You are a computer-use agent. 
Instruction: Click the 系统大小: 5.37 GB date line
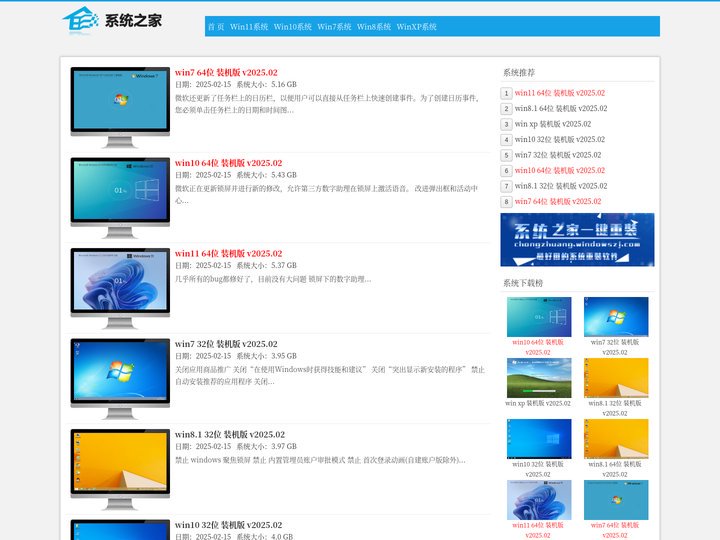click(x=236, y=265)
